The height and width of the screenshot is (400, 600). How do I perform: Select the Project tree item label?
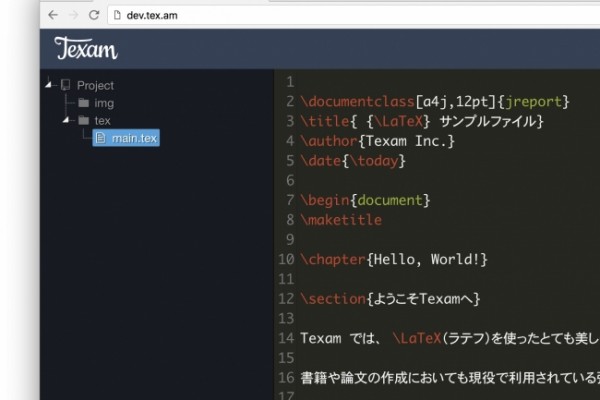(x=95, y=85)
